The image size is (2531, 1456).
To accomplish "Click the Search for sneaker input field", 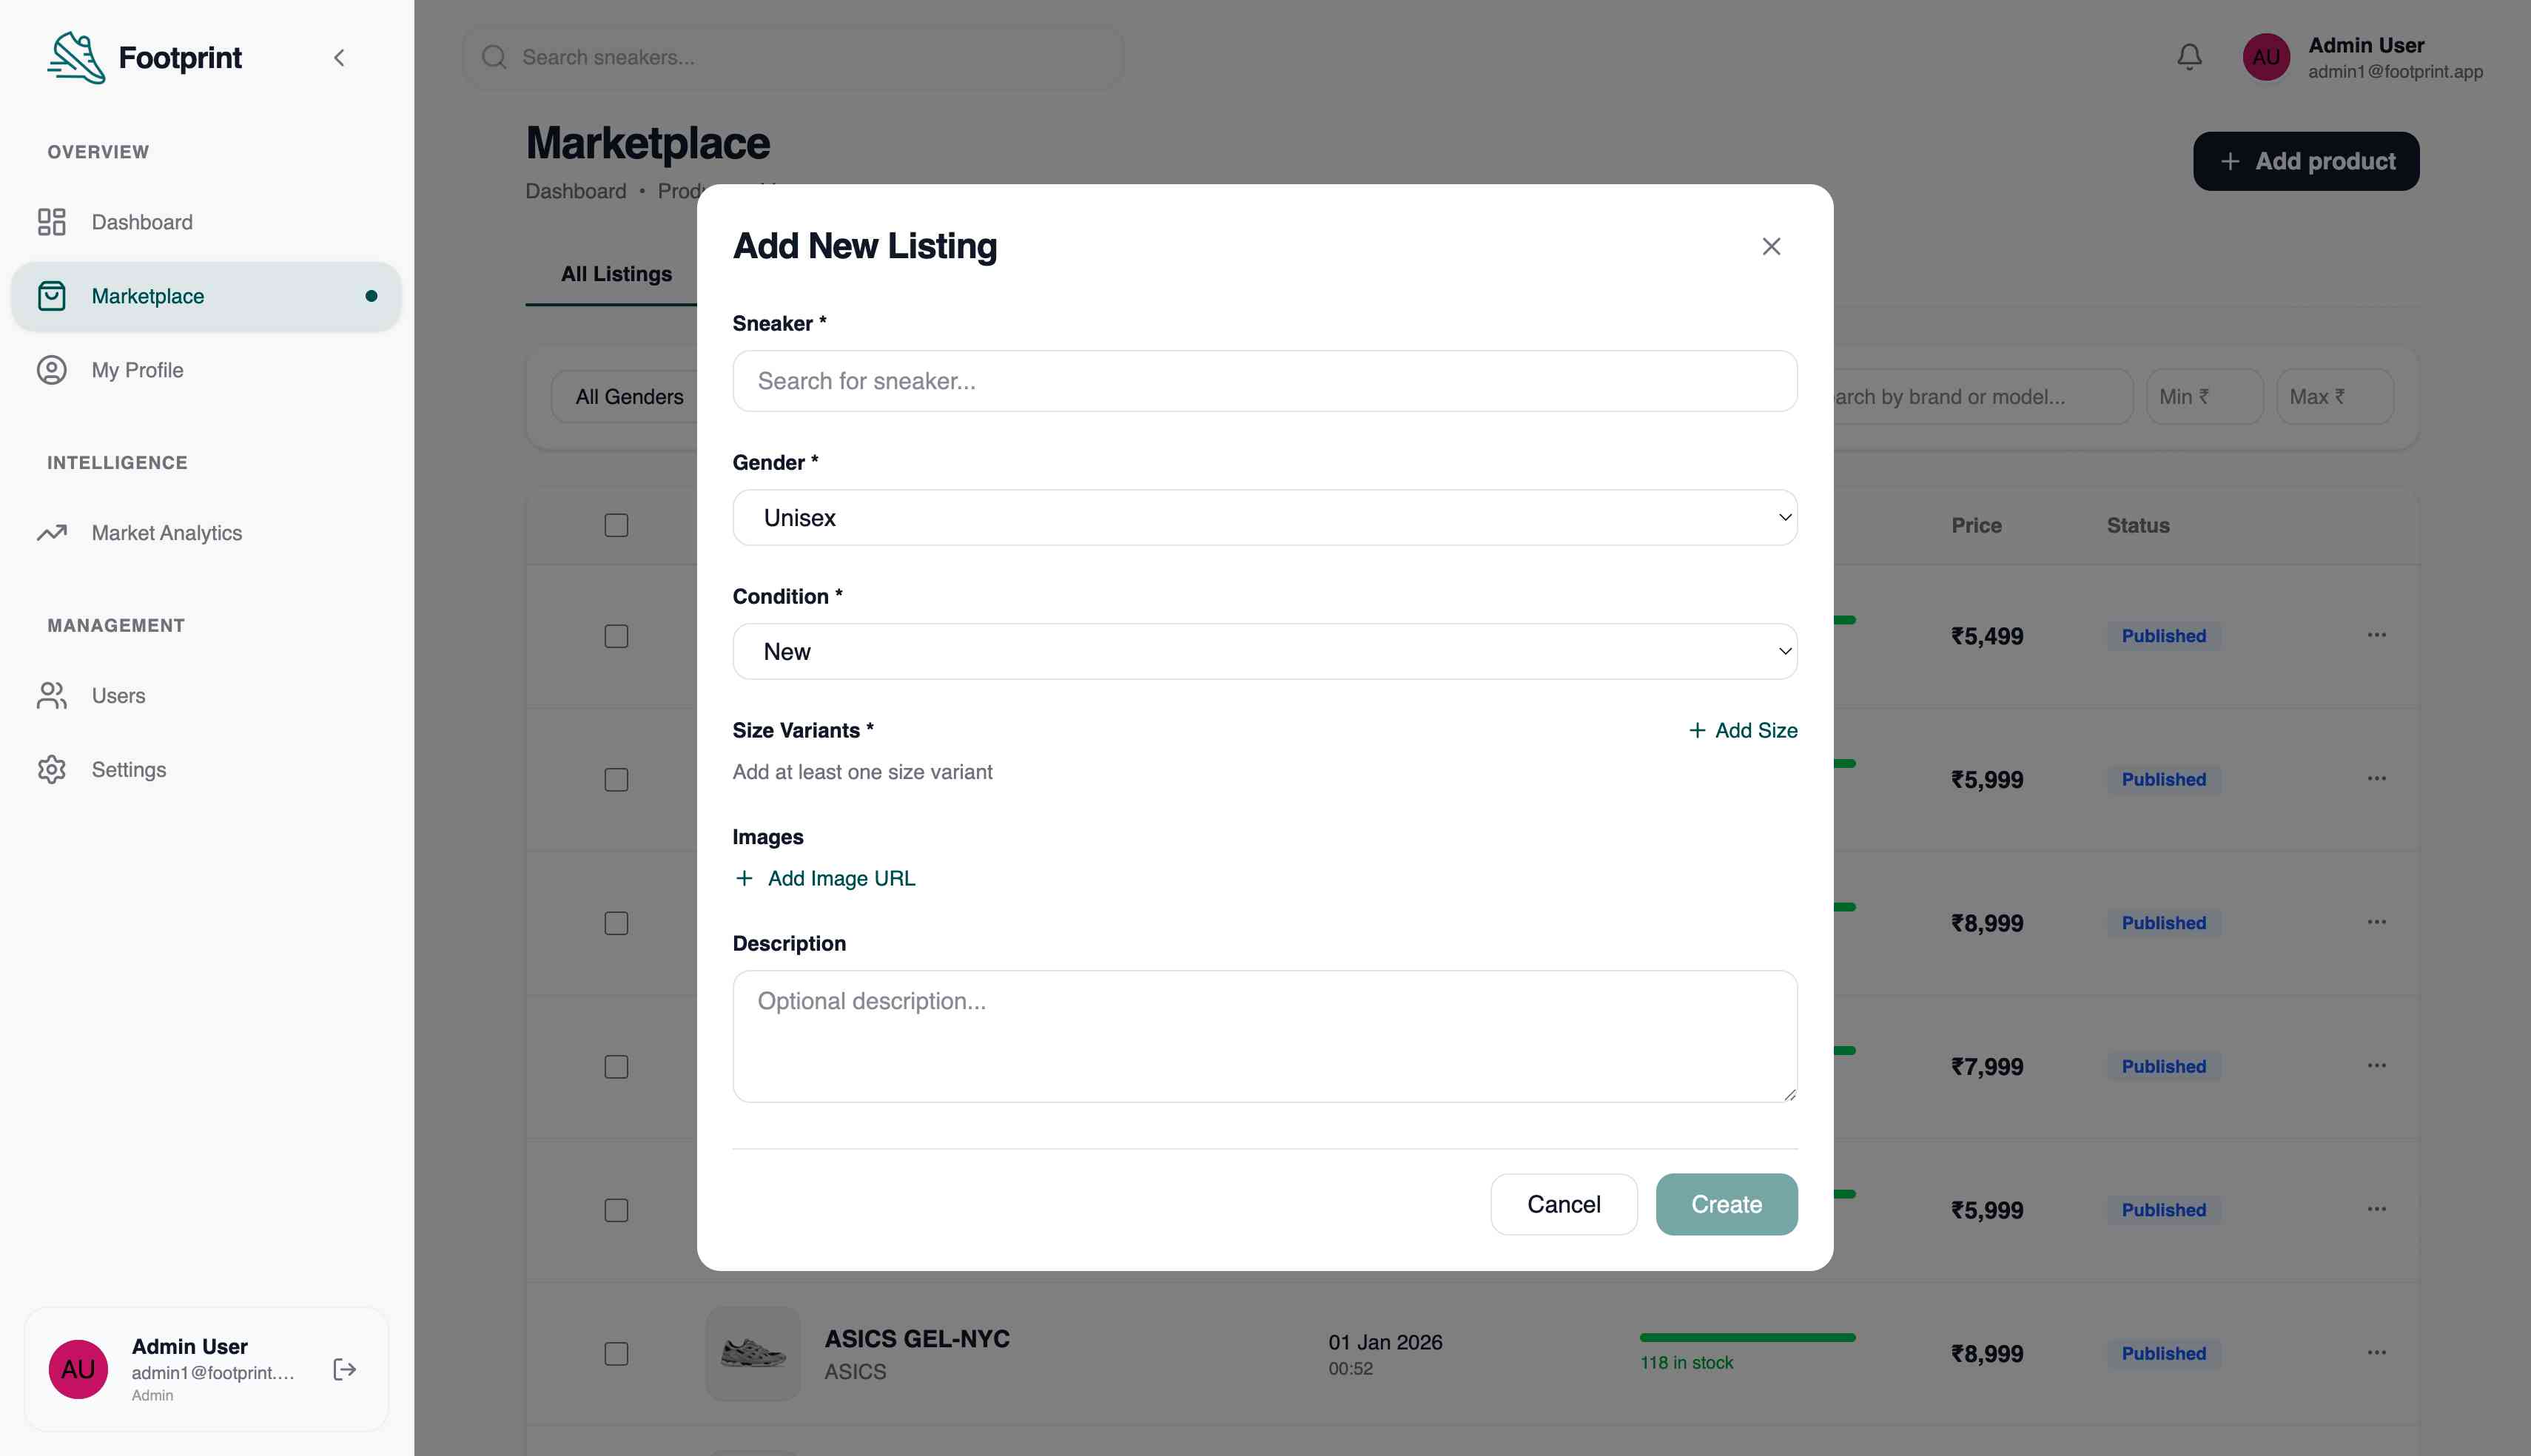I will (x=1264, y=381).
